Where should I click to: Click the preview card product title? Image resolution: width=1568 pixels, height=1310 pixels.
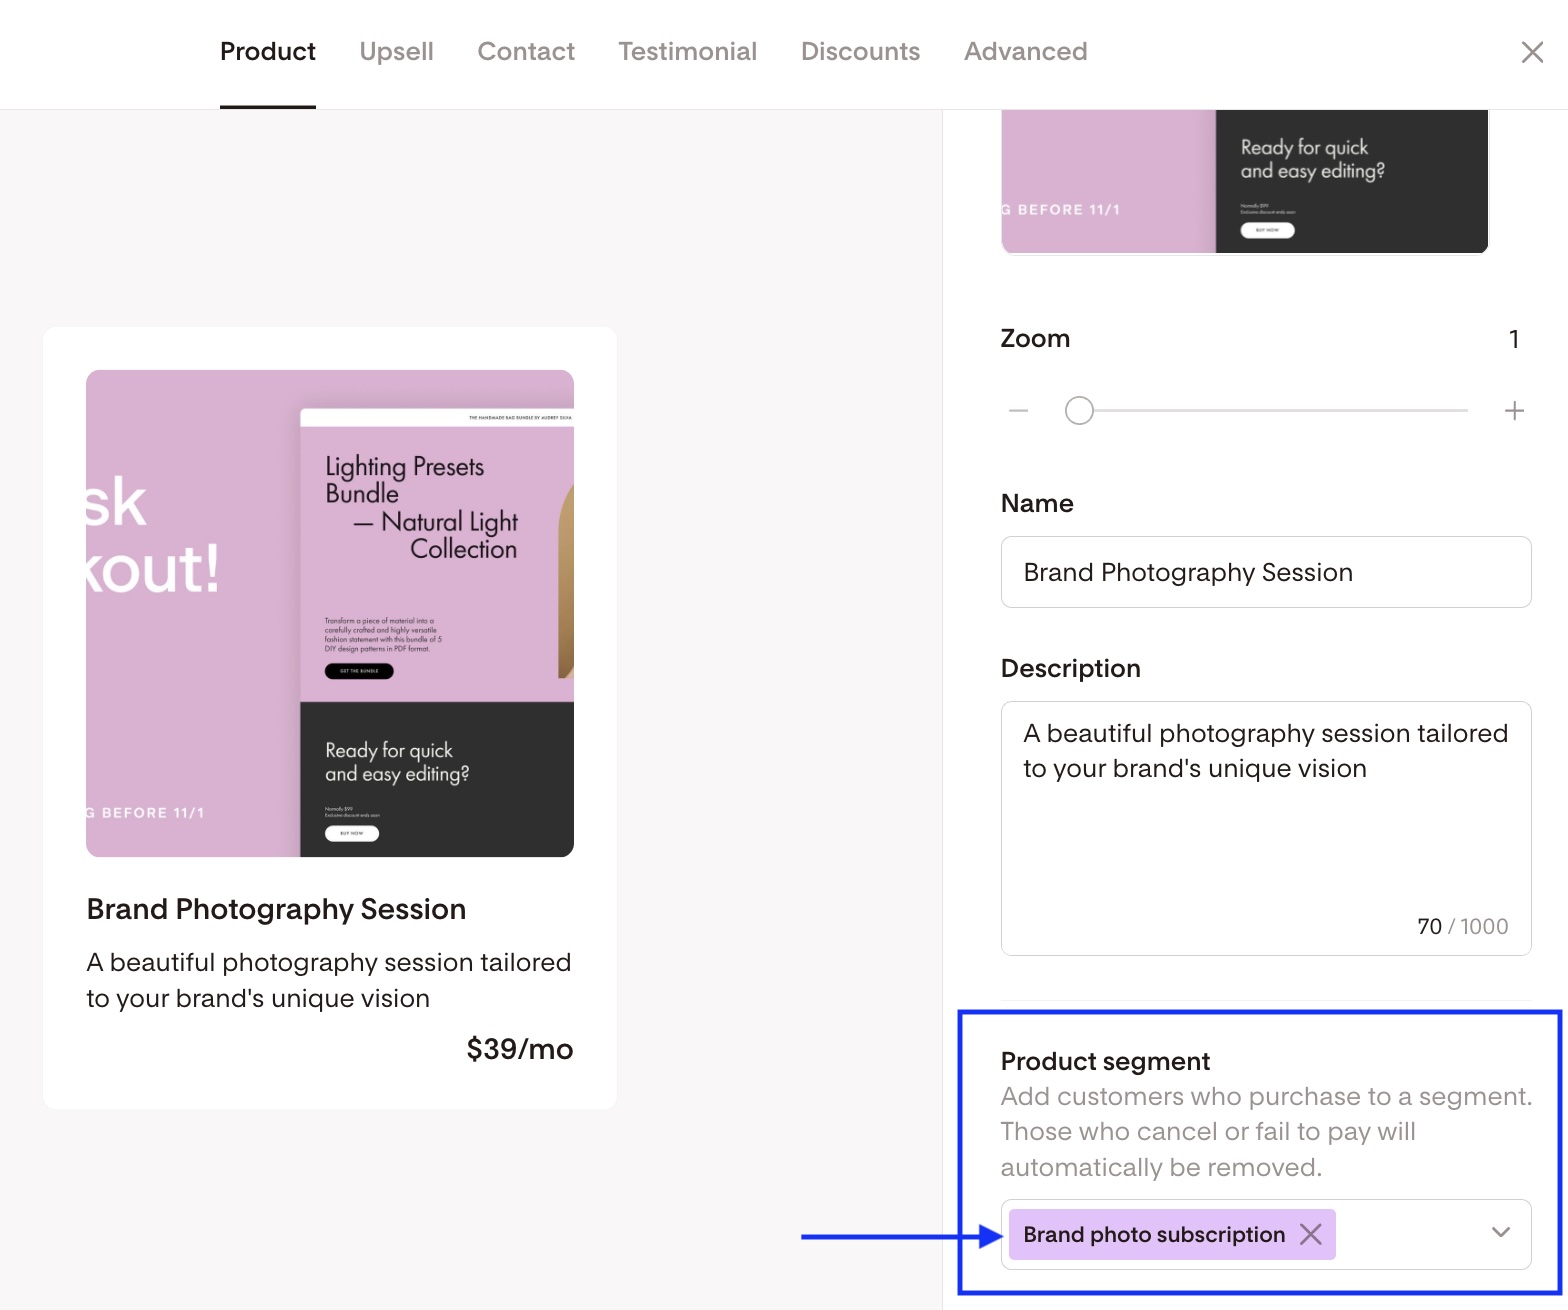(276, 909)
